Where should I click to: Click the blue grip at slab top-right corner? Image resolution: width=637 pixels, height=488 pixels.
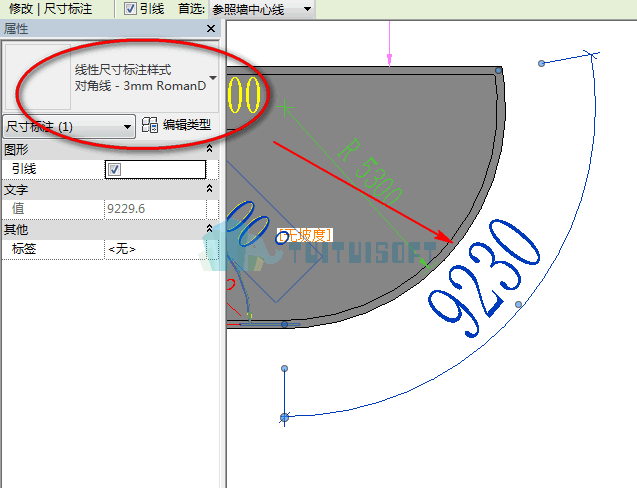[498, 71]
